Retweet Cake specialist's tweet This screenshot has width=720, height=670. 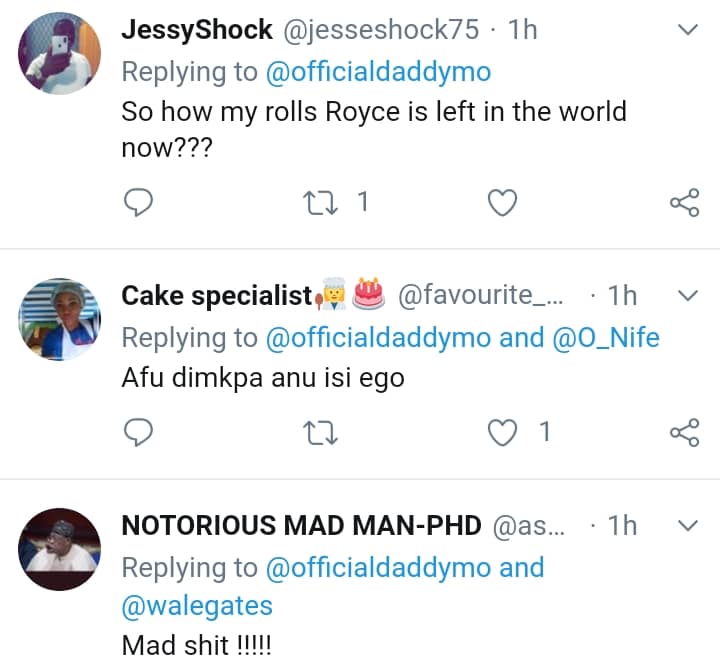[320, 432]
